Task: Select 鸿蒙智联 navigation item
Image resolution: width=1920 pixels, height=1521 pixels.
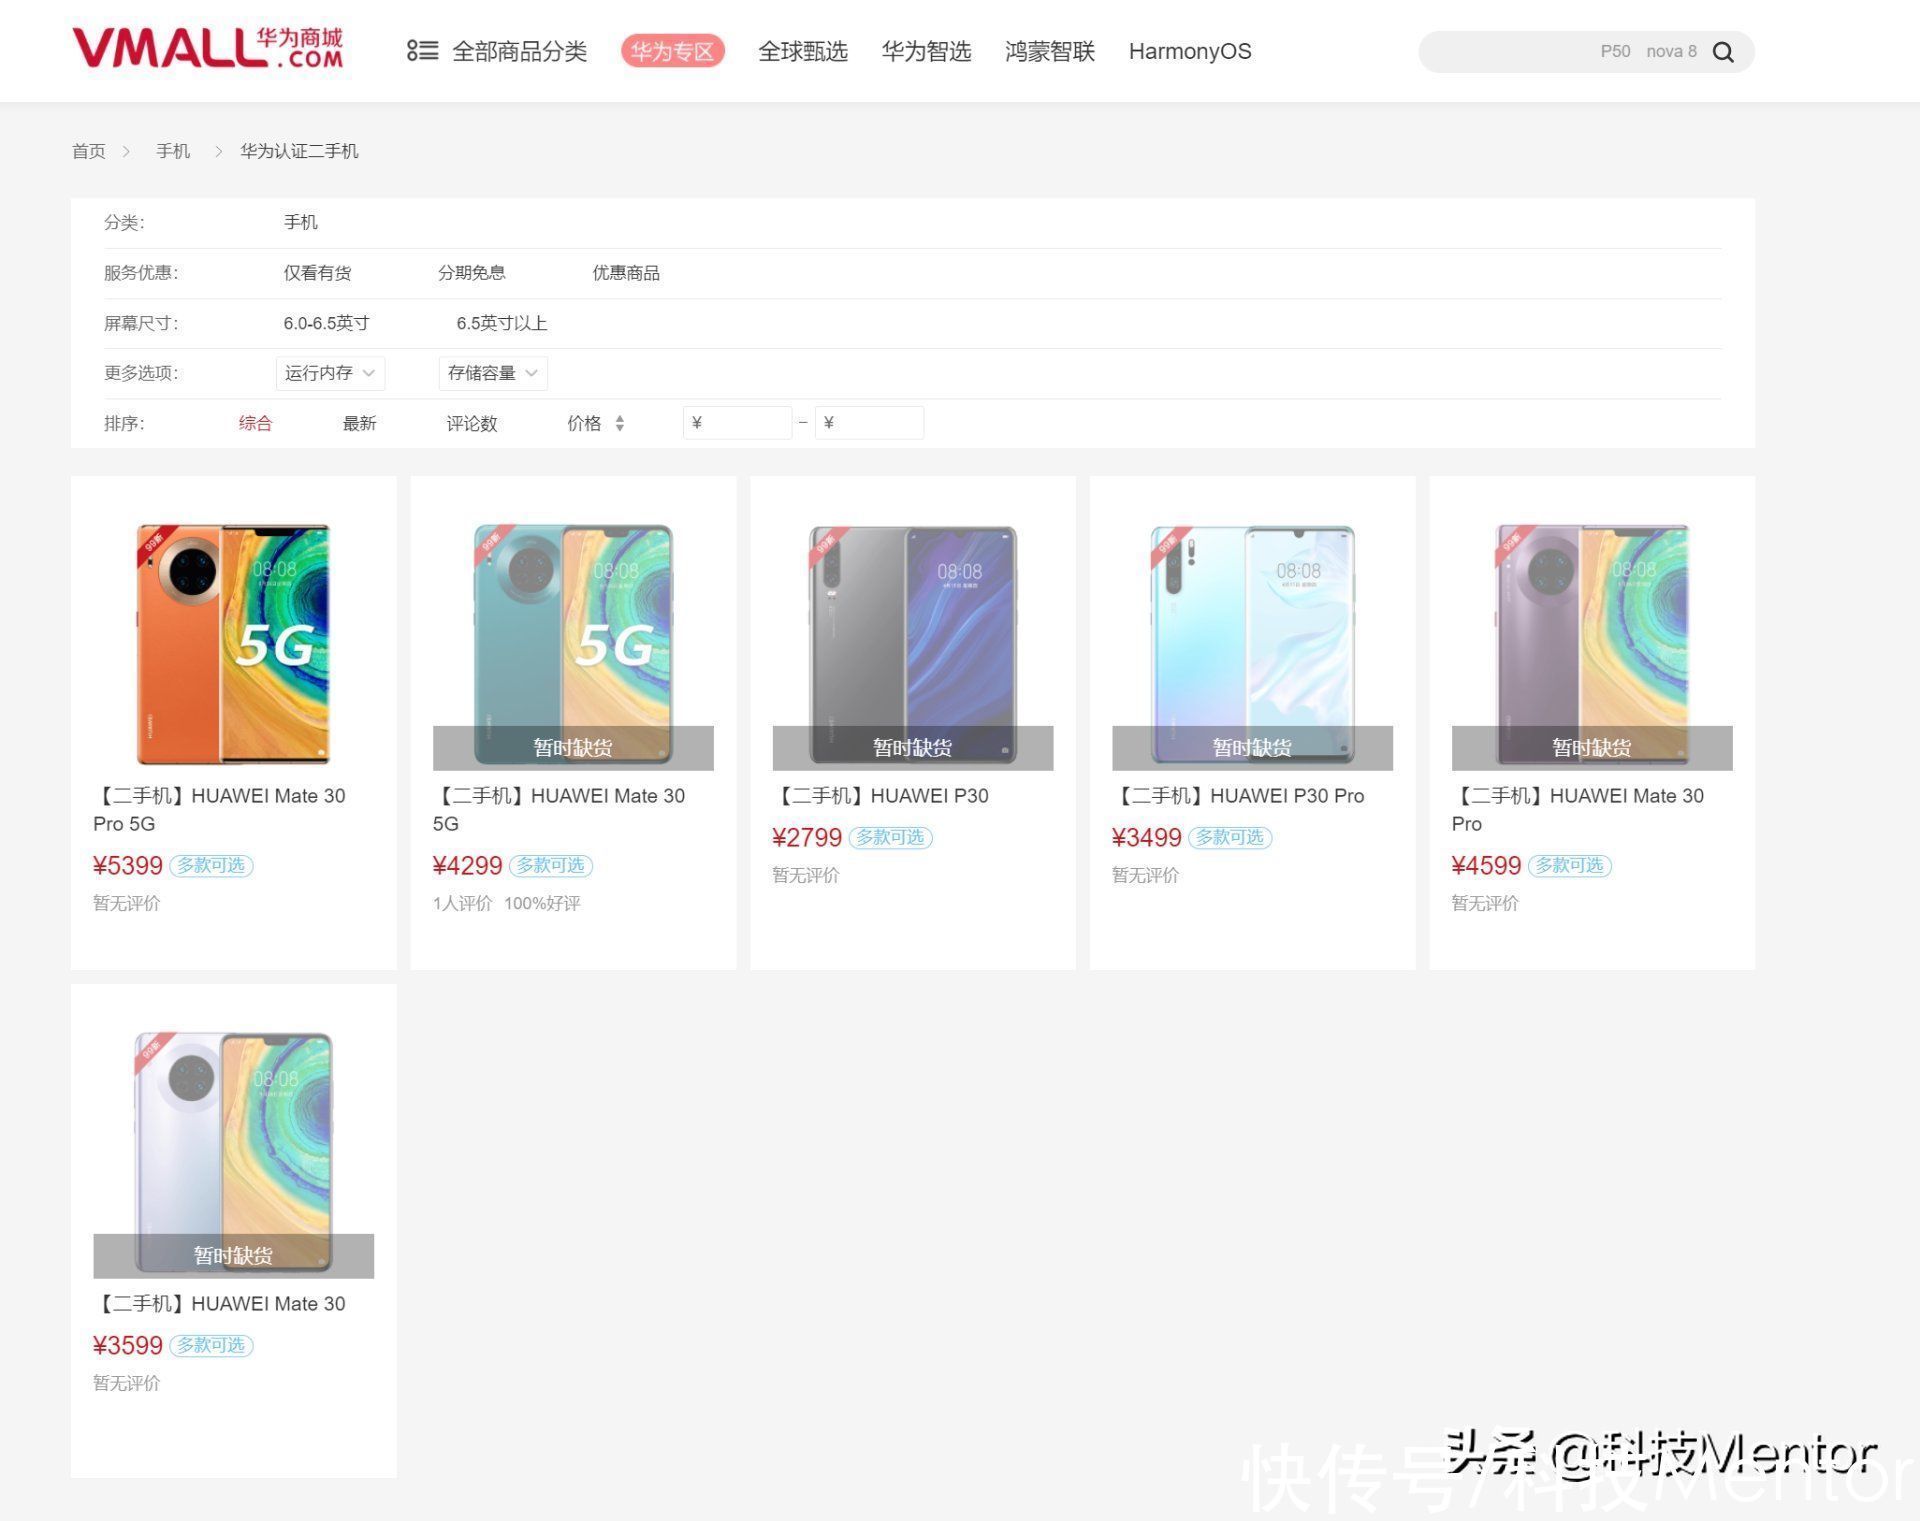Action: [1050, 51]
